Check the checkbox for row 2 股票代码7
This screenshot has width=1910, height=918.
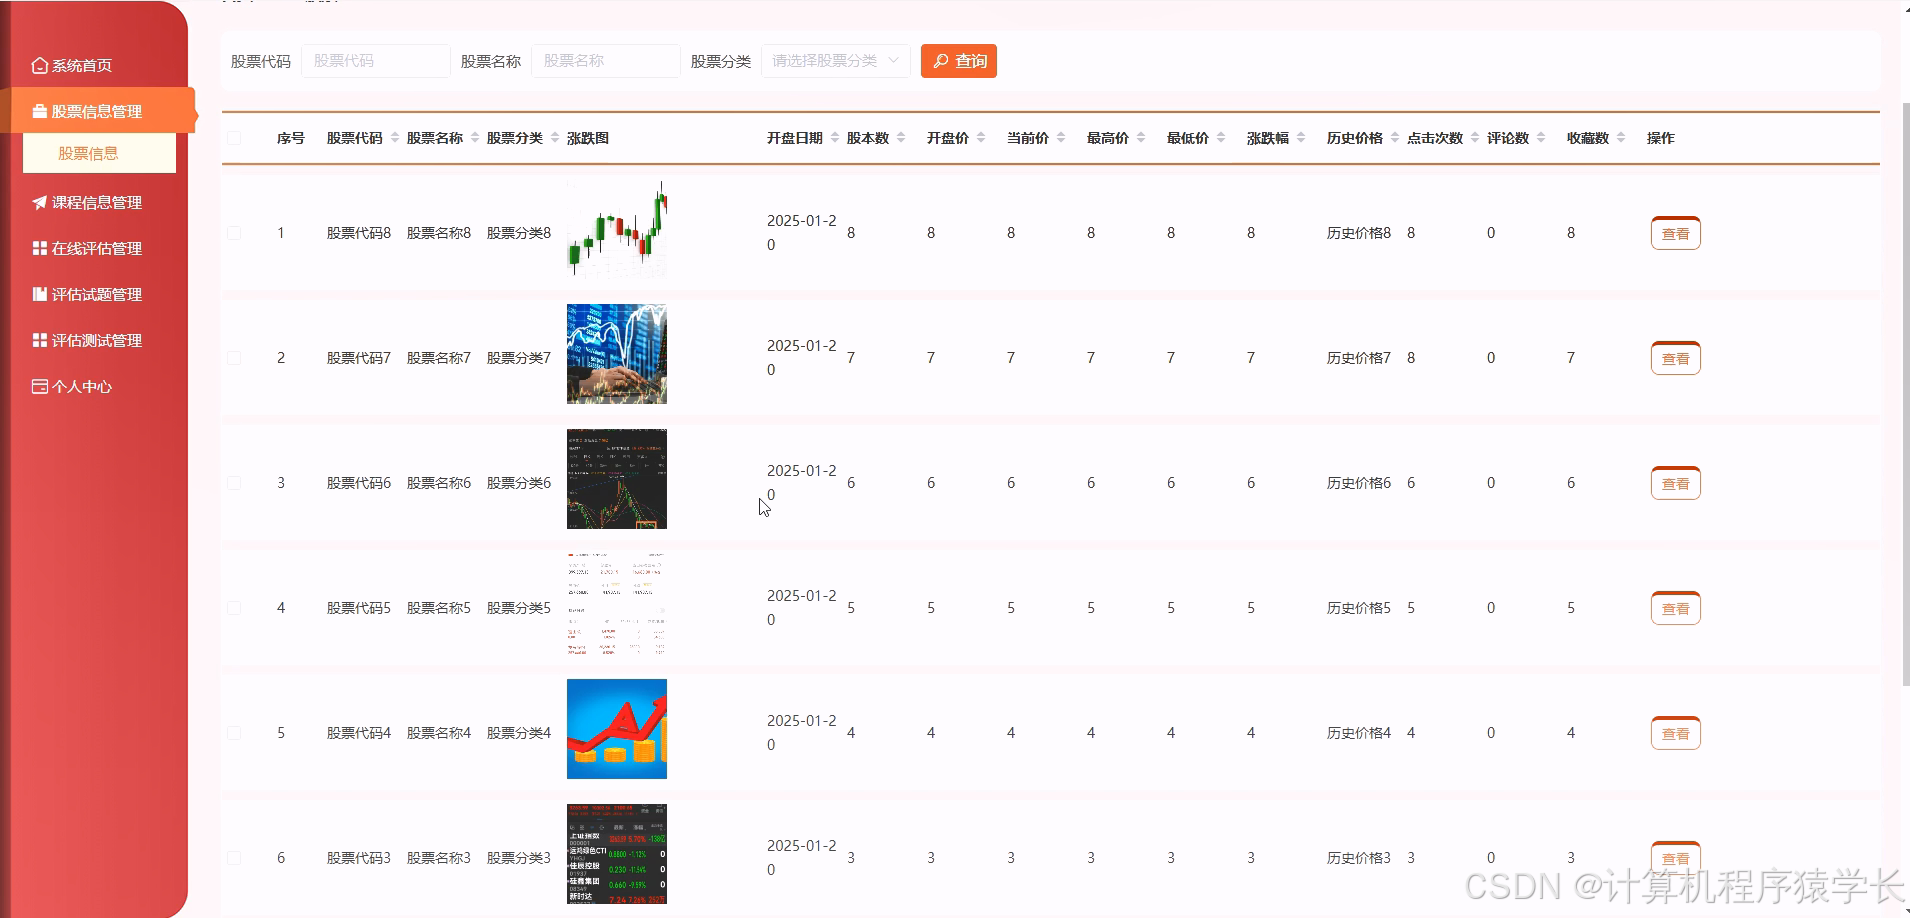[x=234, y=358]
